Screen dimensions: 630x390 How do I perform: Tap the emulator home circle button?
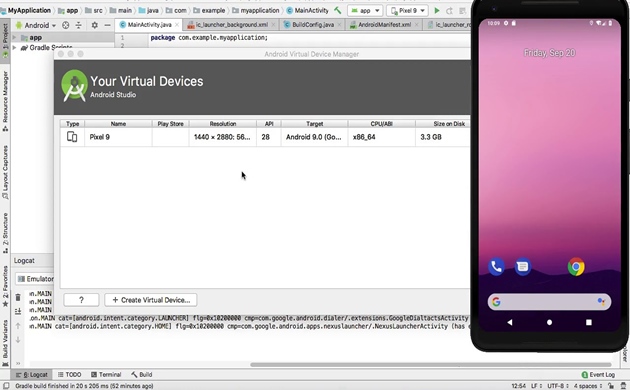pos(549,322)
